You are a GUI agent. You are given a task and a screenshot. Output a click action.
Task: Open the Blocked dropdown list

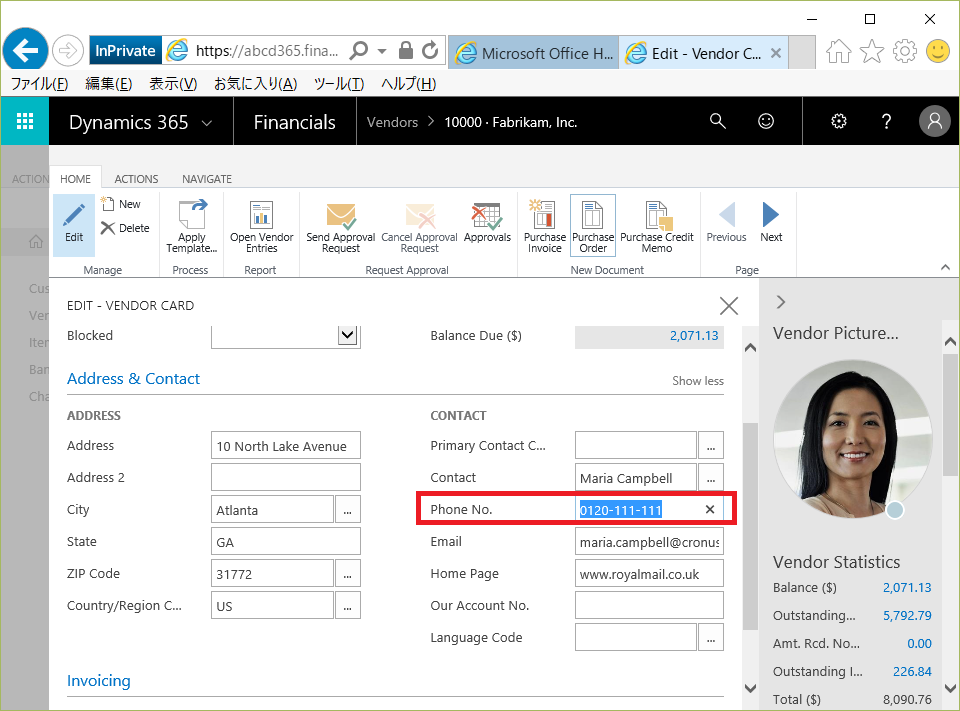[x=348, y=335]
